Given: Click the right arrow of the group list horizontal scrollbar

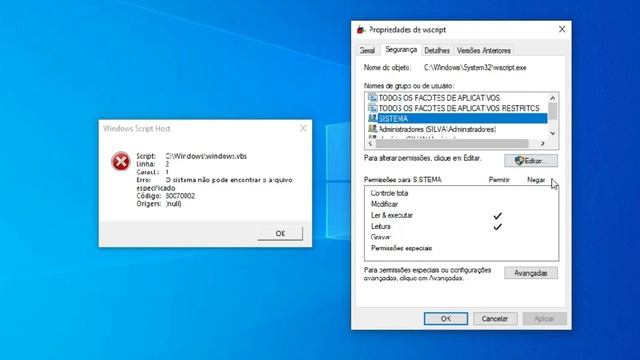Looking at the screenshot, I should (542, 144).
